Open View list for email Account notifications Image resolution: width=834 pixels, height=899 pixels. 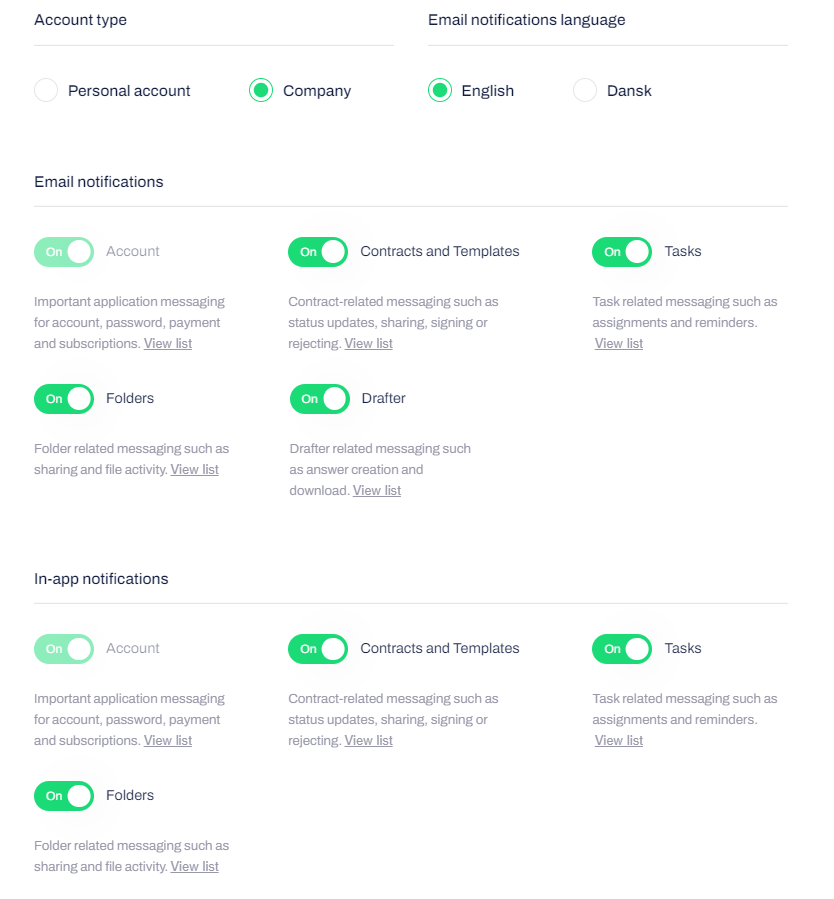point(168,344)
